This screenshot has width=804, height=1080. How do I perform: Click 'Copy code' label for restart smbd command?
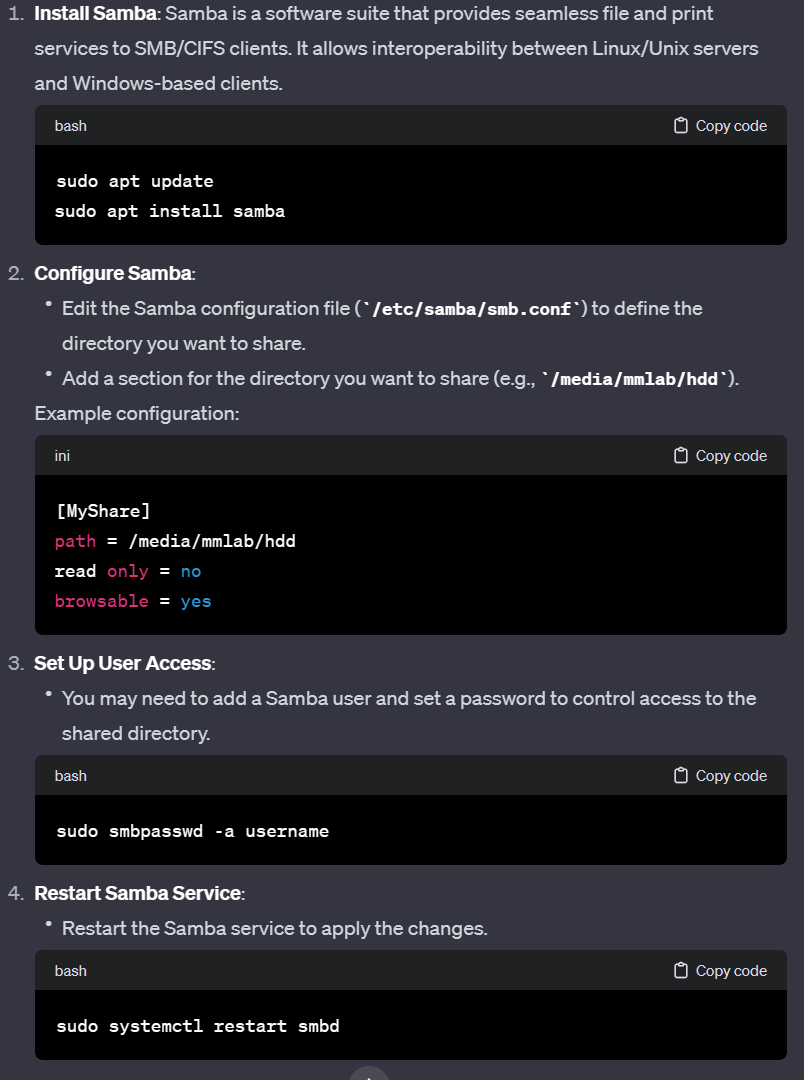[731, 971]
